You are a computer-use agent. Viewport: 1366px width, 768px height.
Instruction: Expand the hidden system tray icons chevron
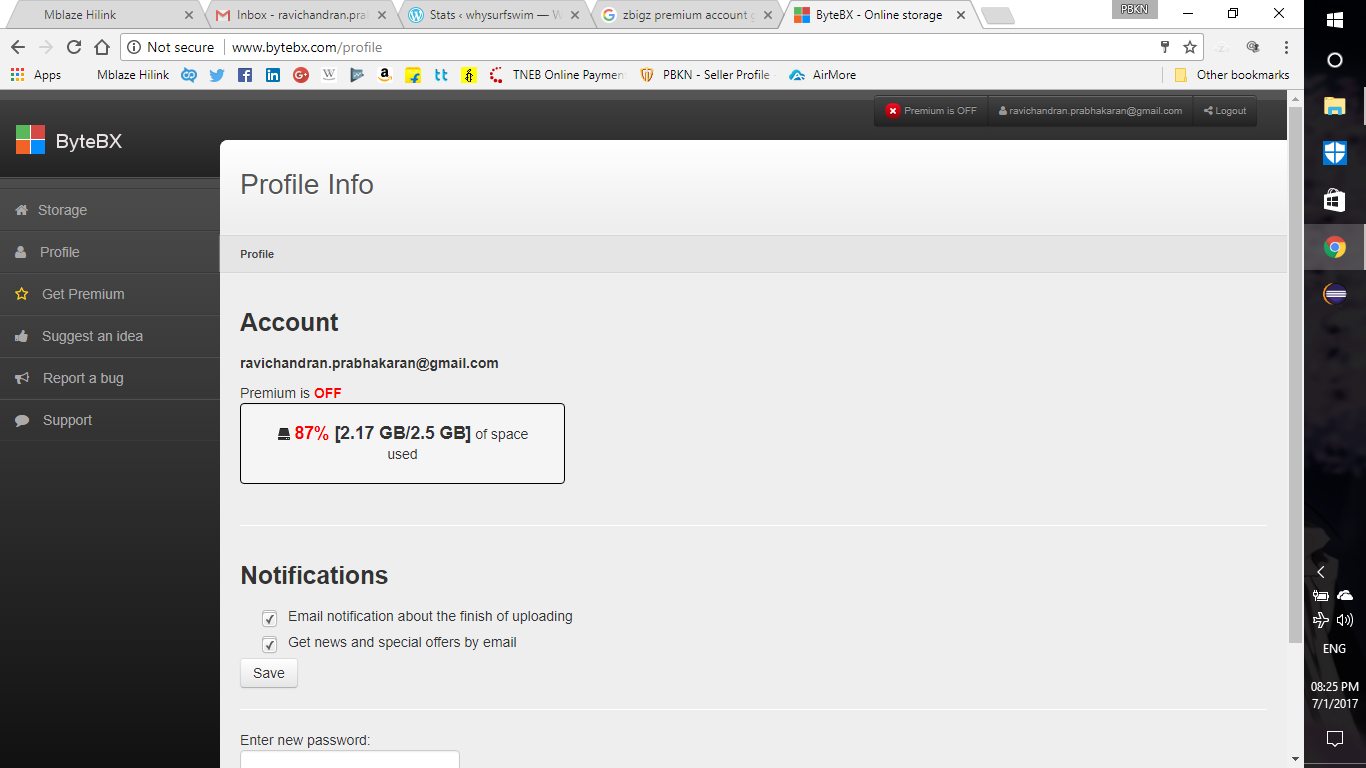point(1321,572)
